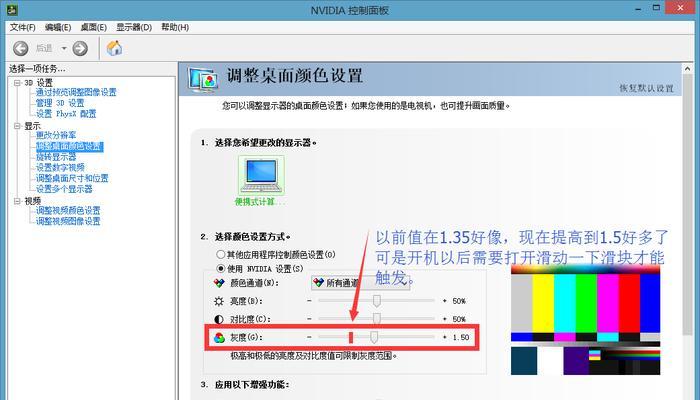
Task: Collapse the 视频 tree node
Action: [17, 201]
